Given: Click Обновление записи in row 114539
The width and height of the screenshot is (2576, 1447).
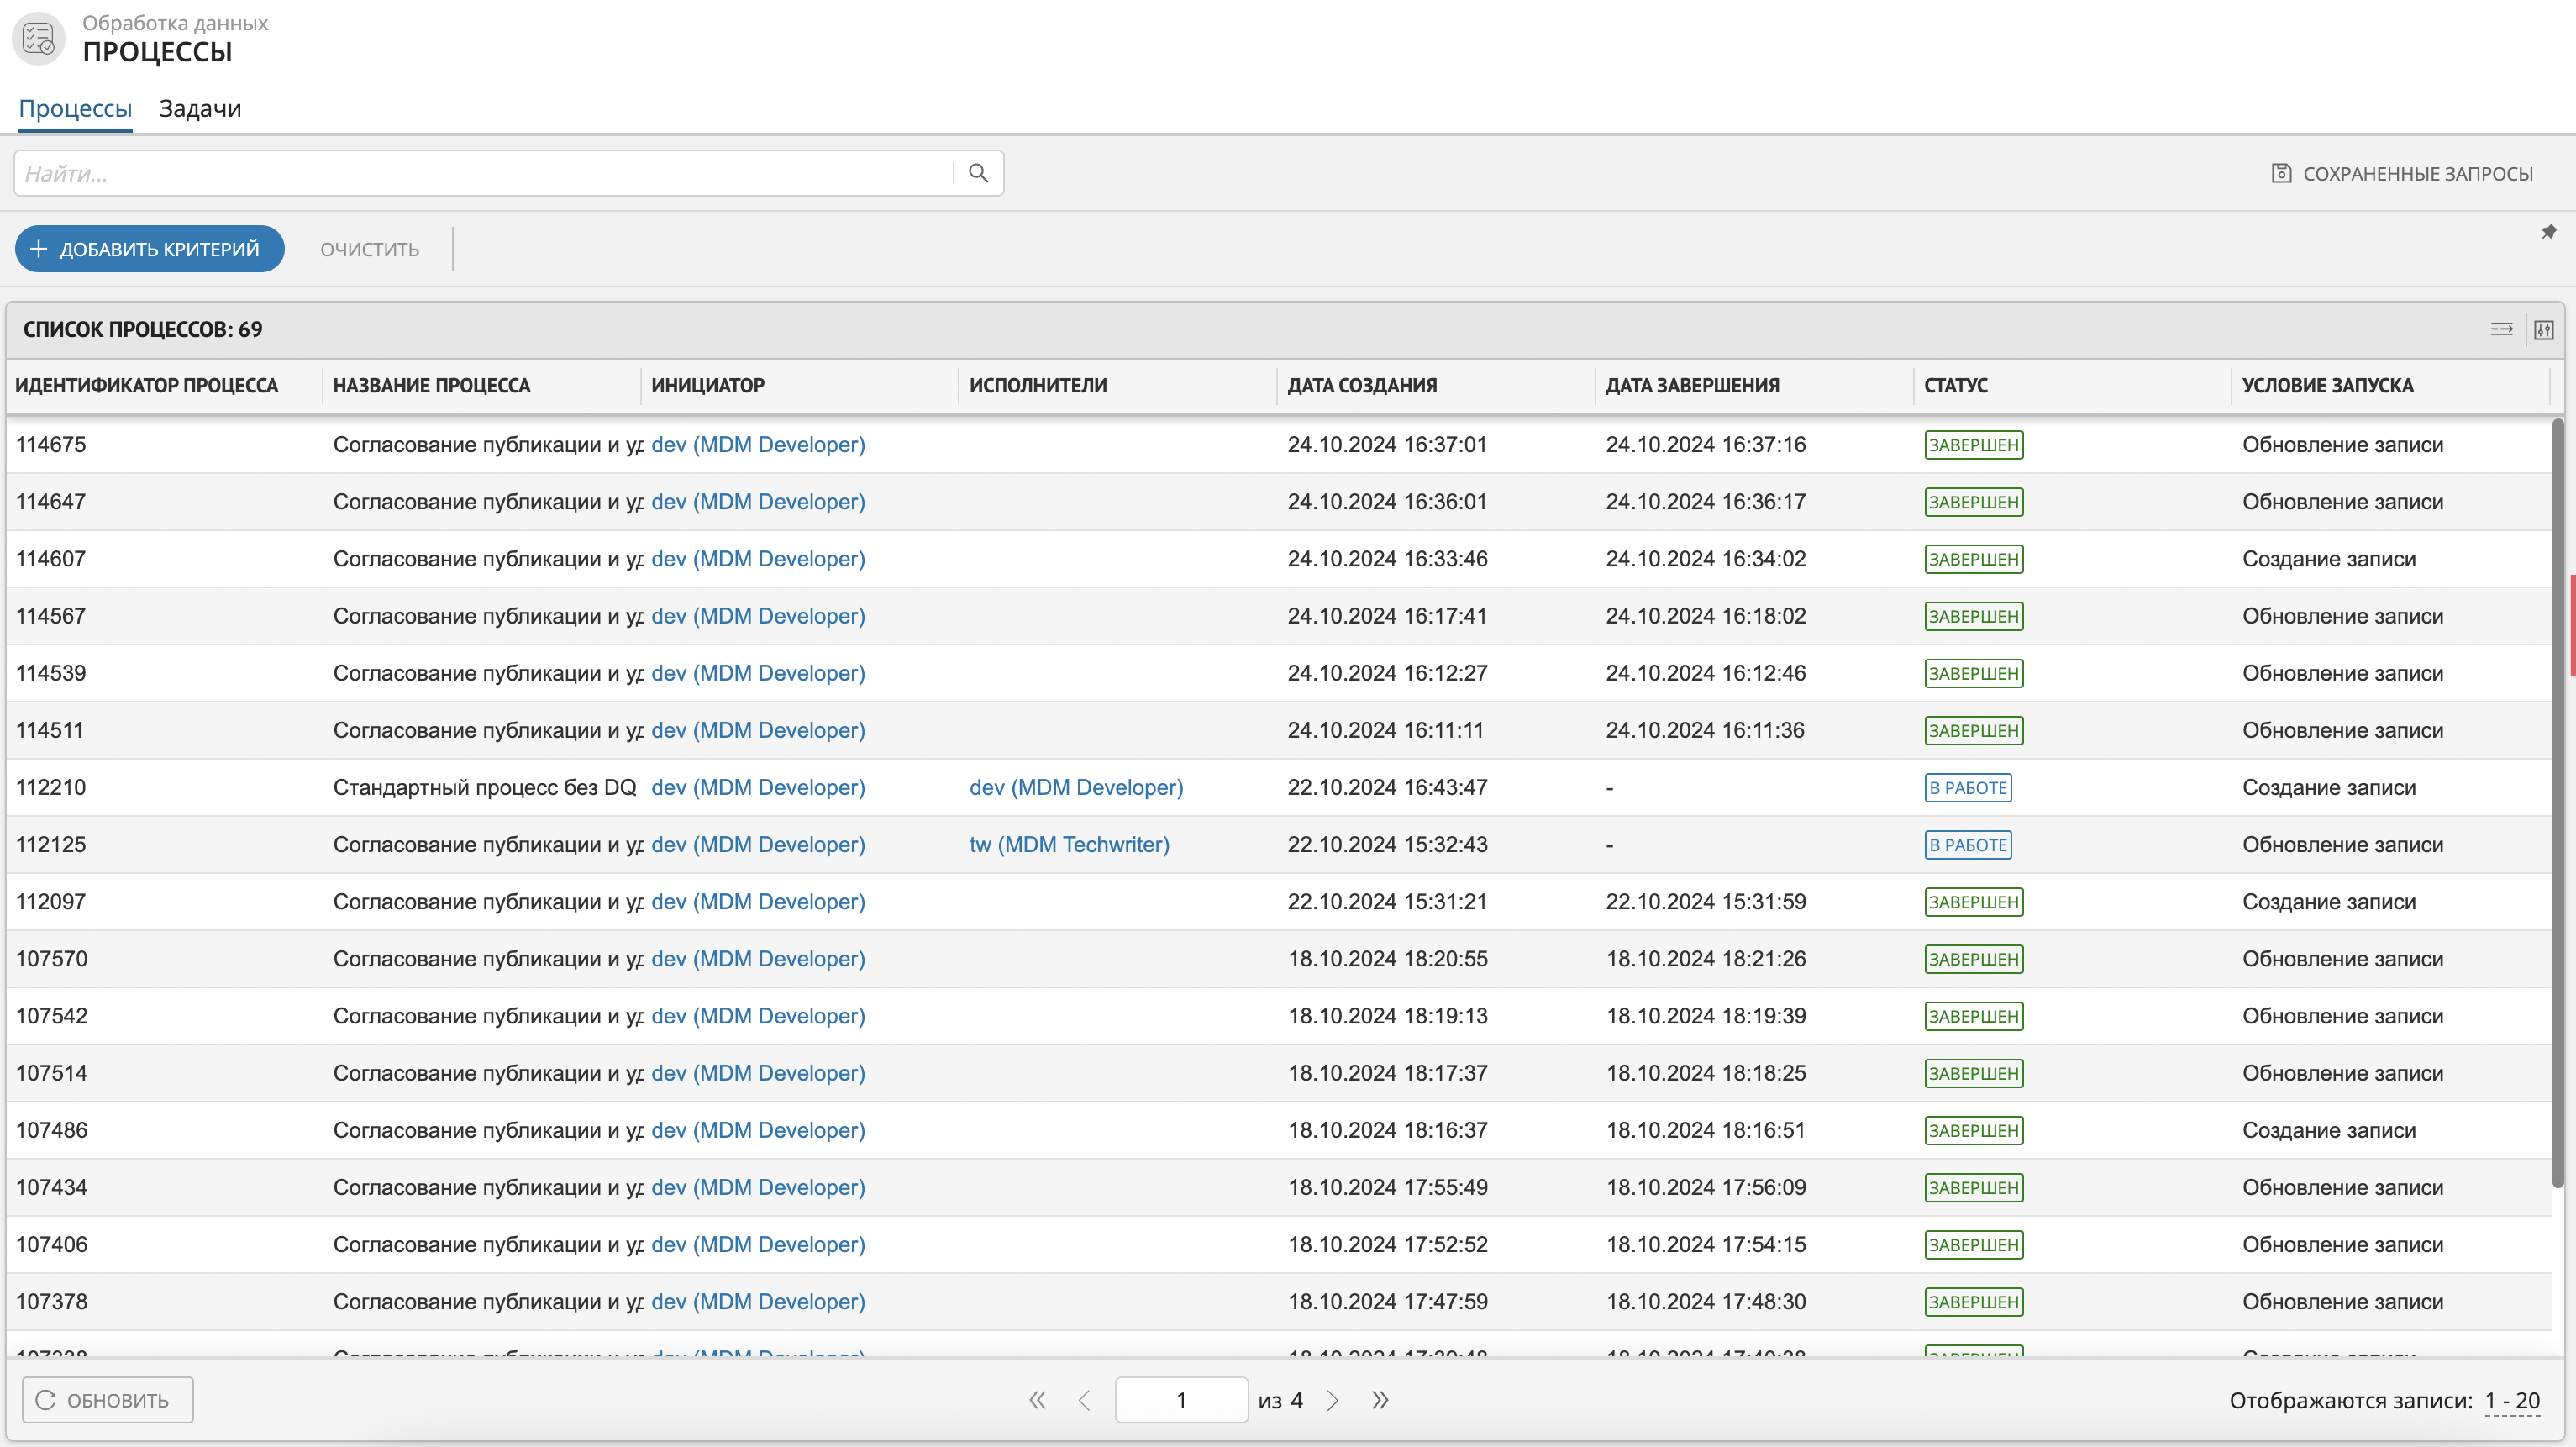Looking at the screenshot, I should click(x=2343, y=673).
